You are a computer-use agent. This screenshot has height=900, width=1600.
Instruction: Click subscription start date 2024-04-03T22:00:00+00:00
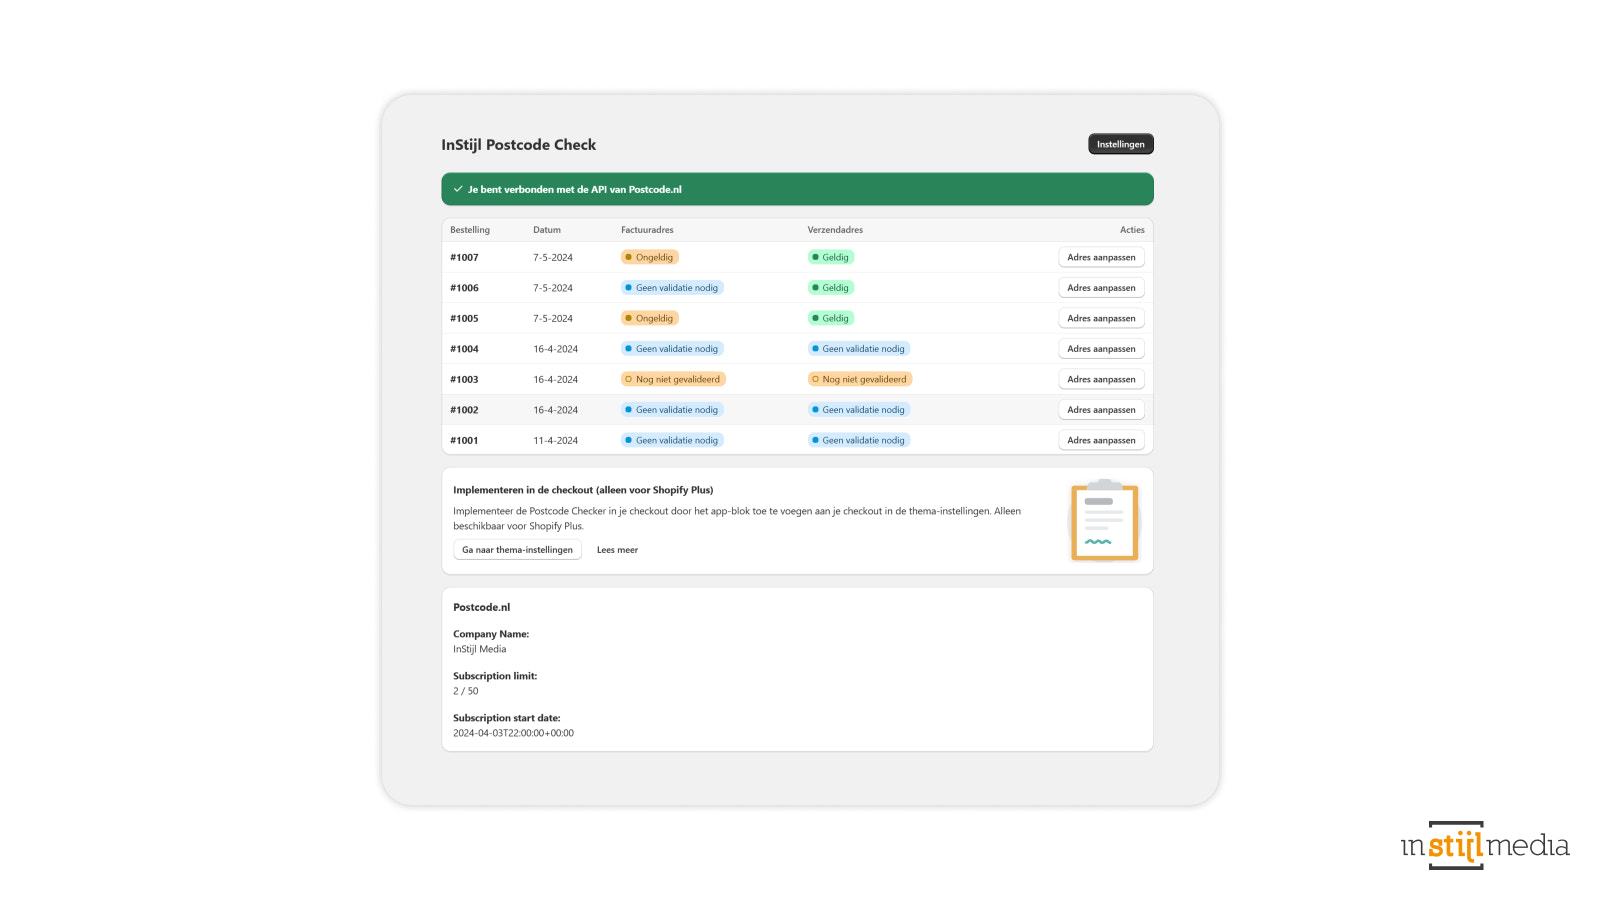coord(513,733)
